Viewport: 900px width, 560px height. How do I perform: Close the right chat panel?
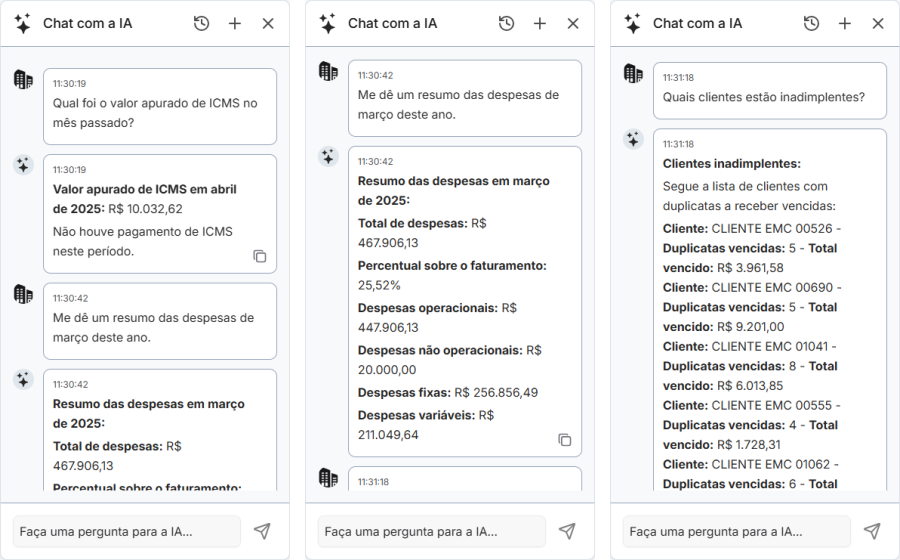(878, 24)
